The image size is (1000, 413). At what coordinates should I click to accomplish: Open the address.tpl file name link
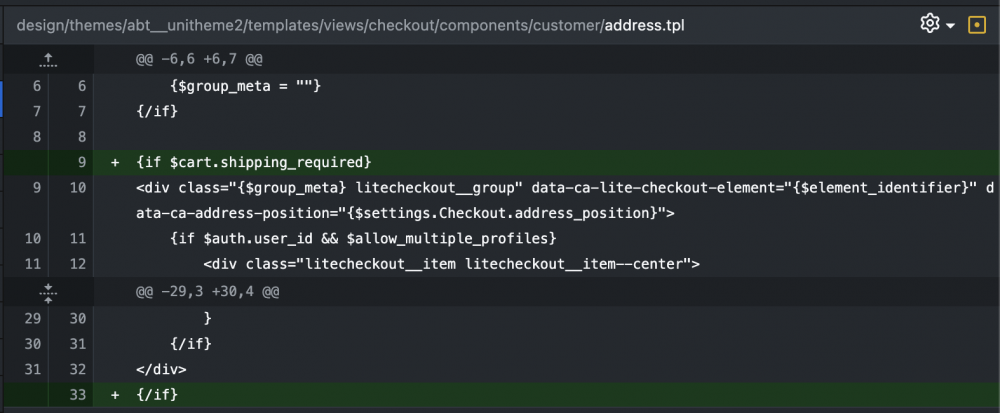645,25
